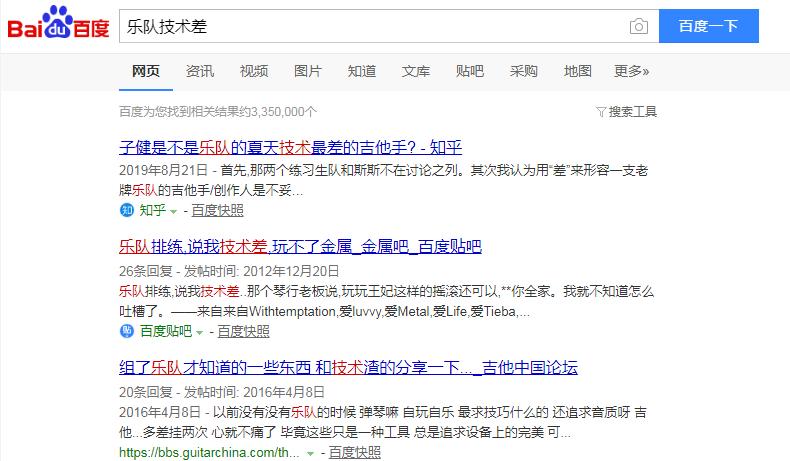
Task: Open 百度快照 for the Tieba result
Action: (x=243, y=331)
